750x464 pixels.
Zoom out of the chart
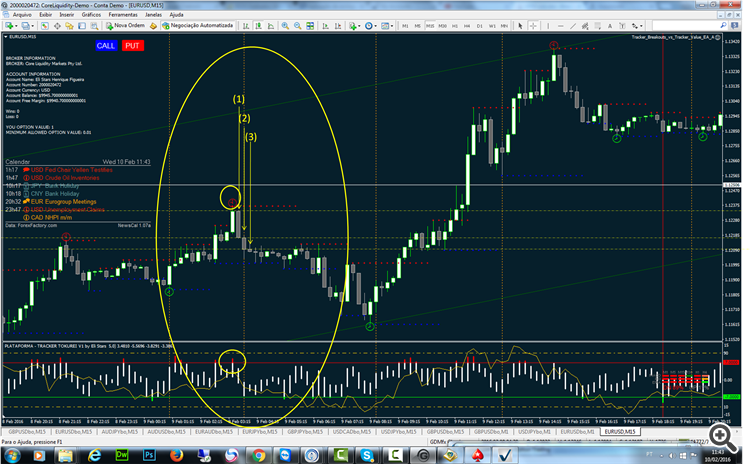click(298, 25)
